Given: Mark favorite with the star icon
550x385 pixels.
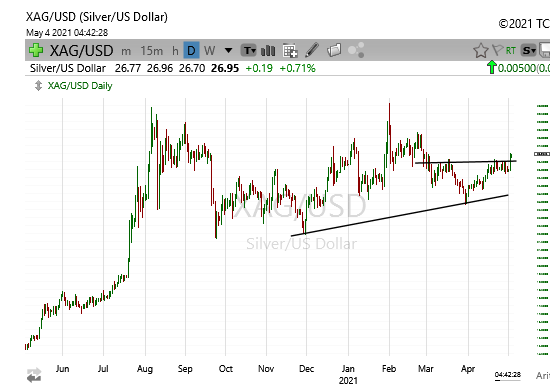Looking at the screenshot, I should pos(481,50).
